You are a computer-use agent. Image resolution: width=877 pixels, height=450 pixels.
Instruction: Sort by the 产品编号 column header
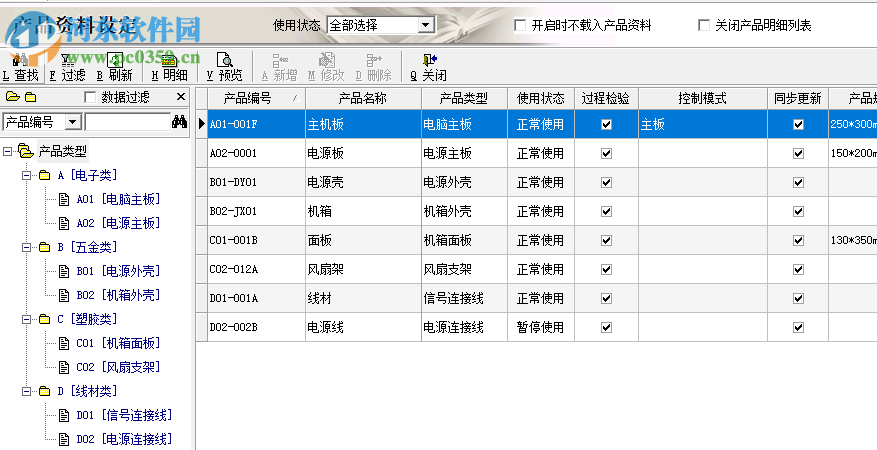(256, 98)
